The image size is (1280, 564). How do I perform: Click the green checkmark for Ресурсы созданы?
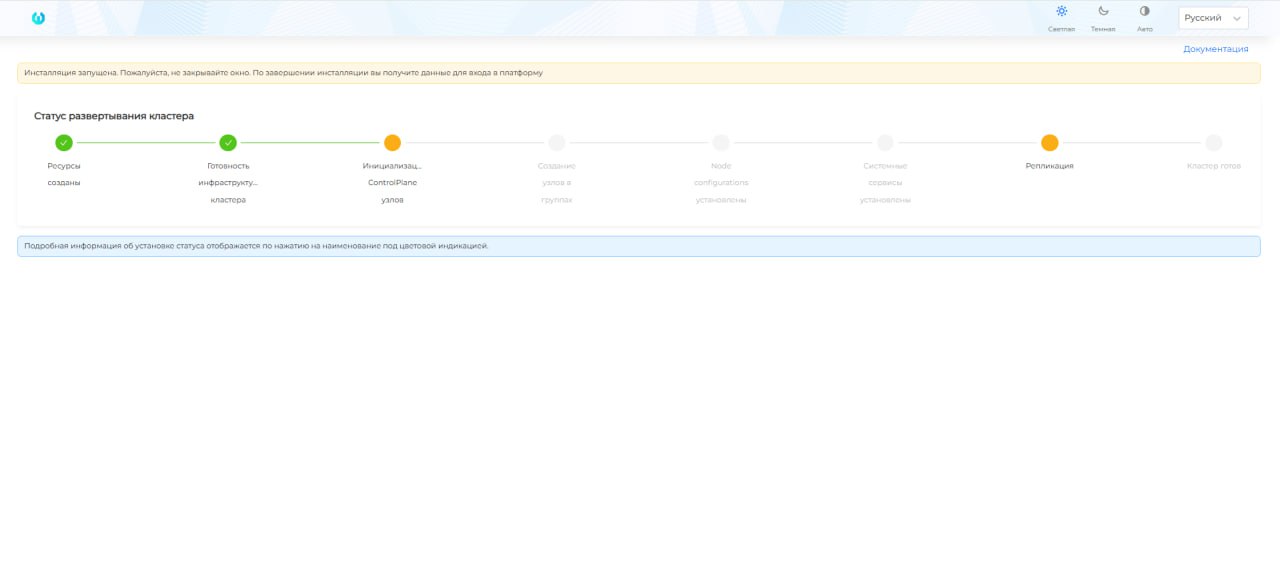tap(64, 143)
